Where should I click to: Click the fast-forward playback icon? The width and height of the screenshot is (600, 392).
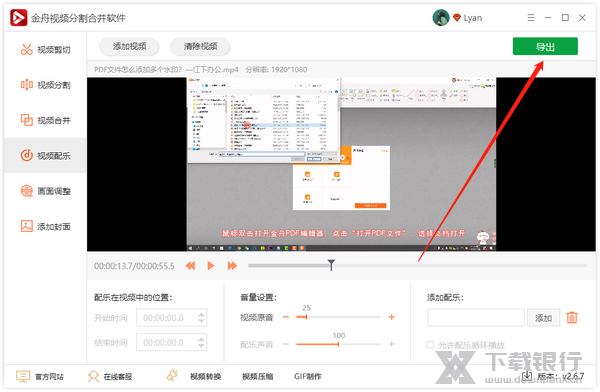pos(232,266)
